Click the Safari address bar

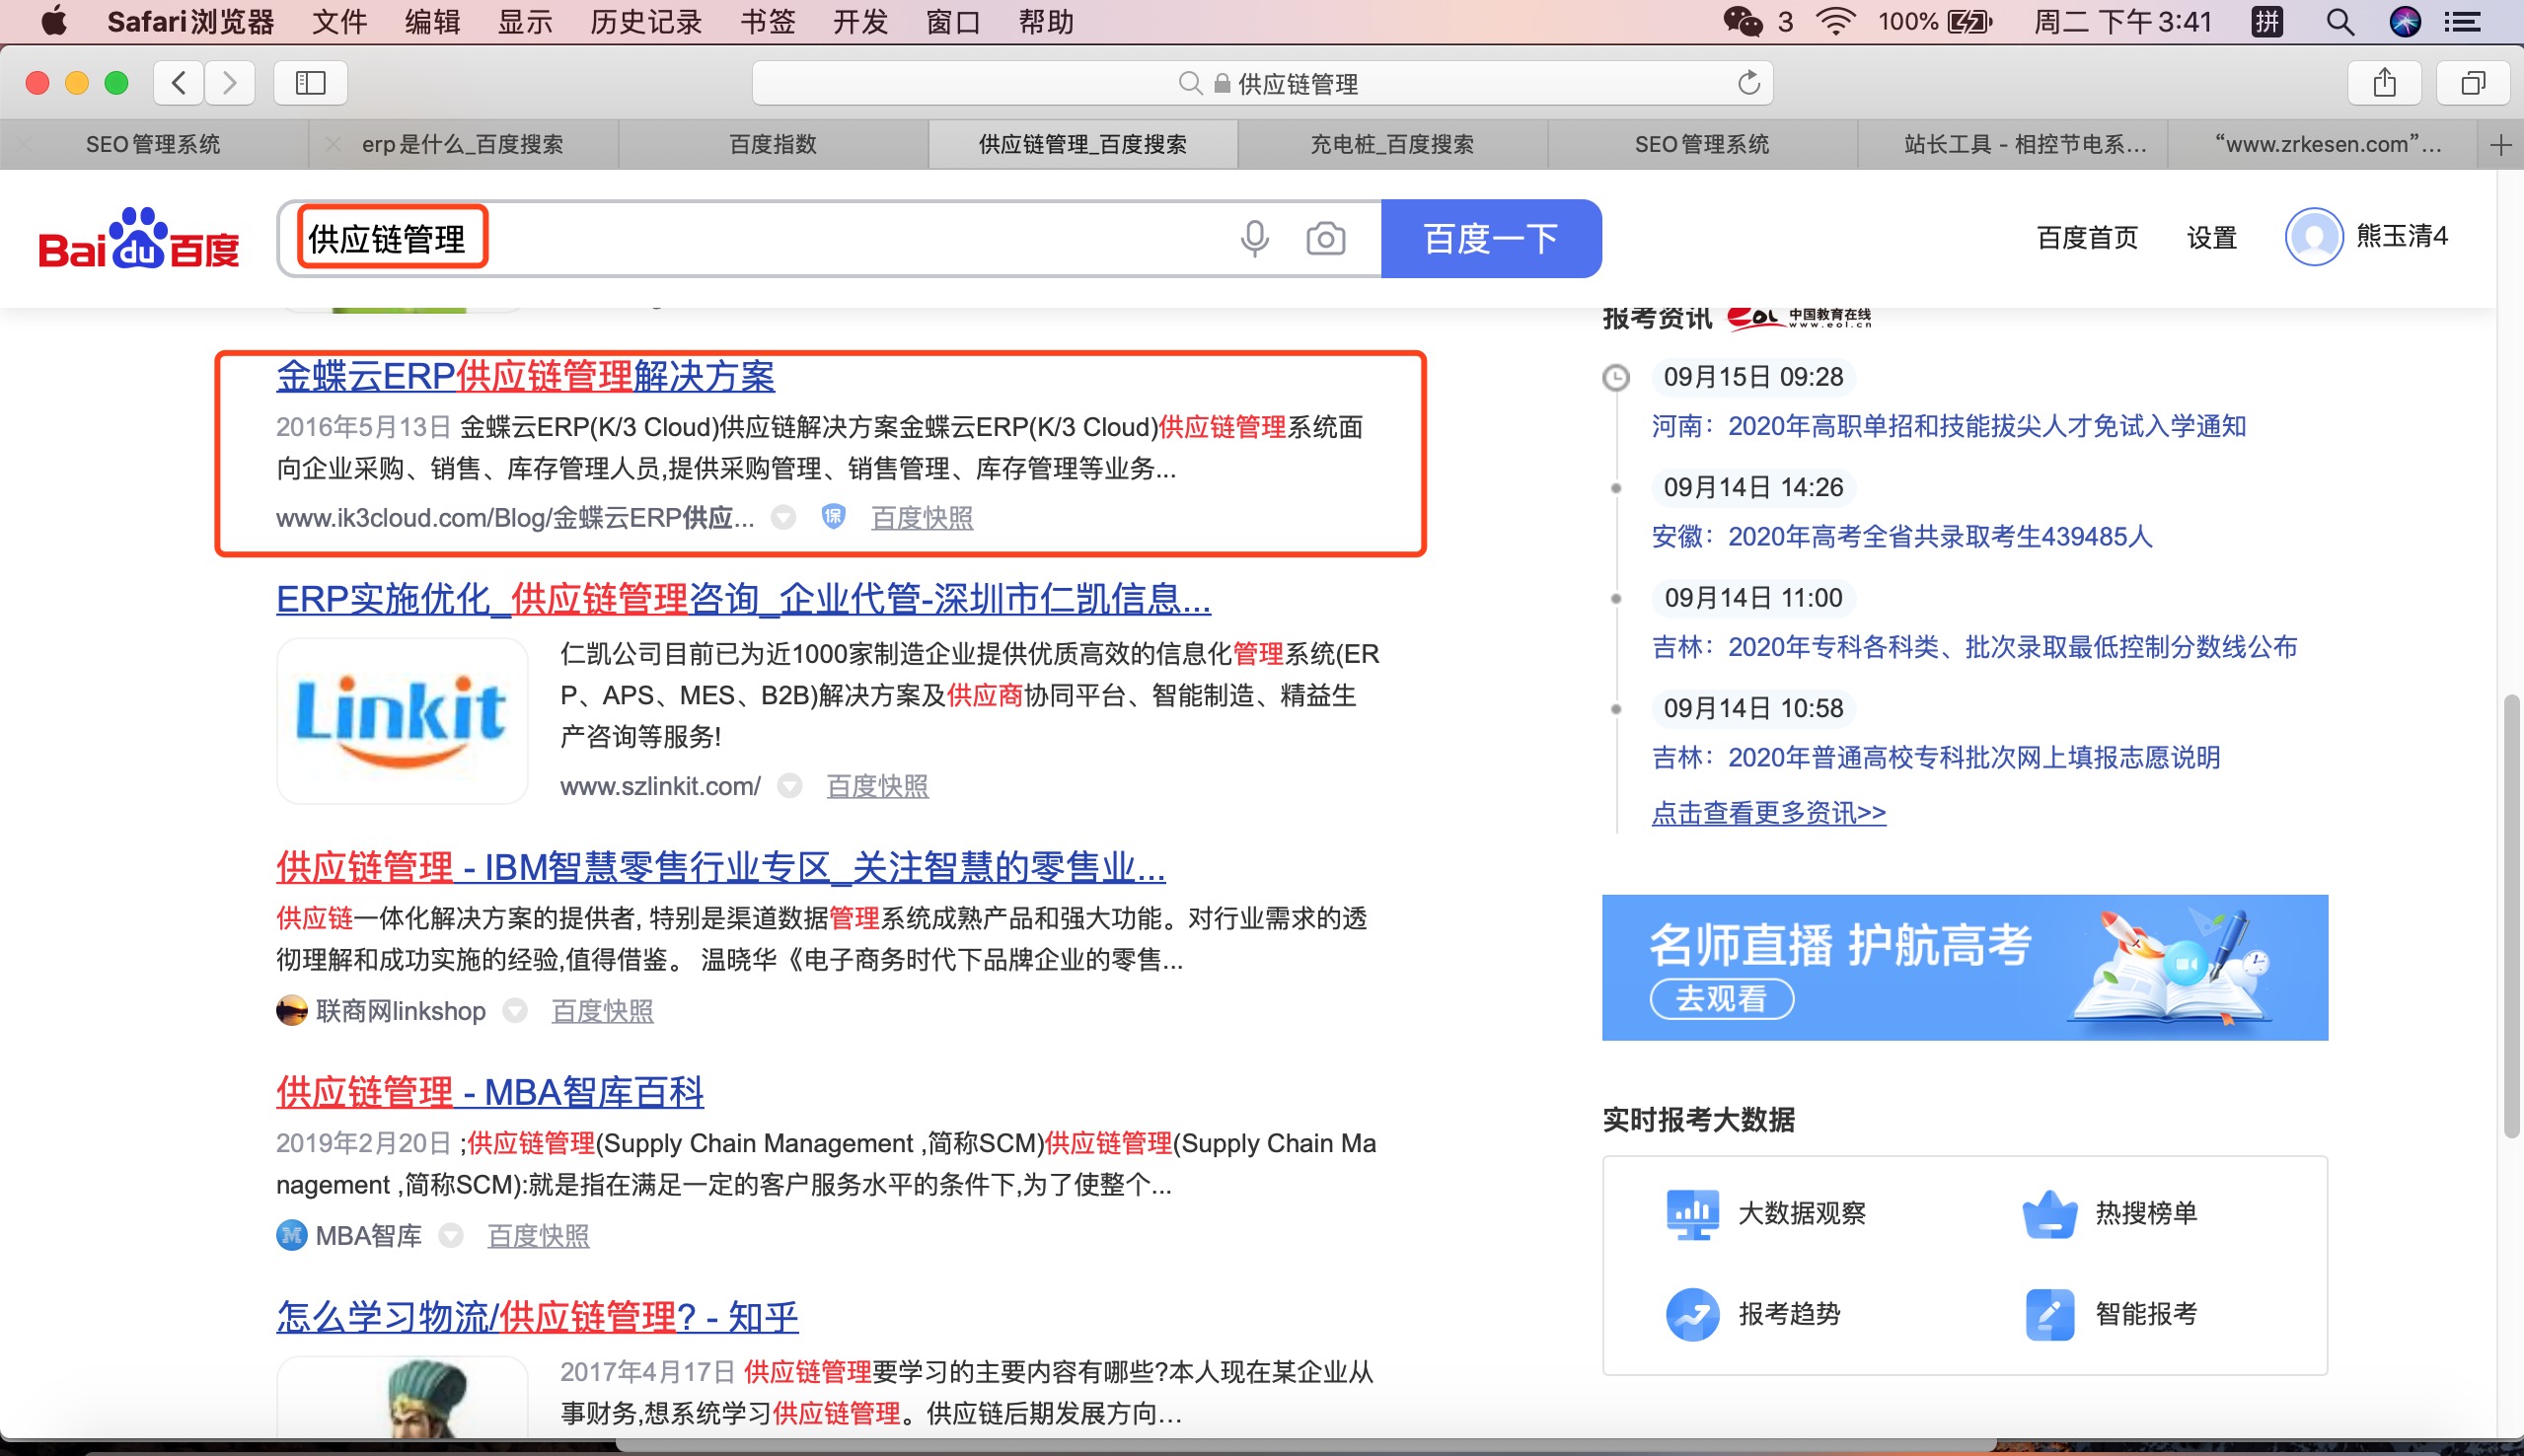coord(1262,83)
